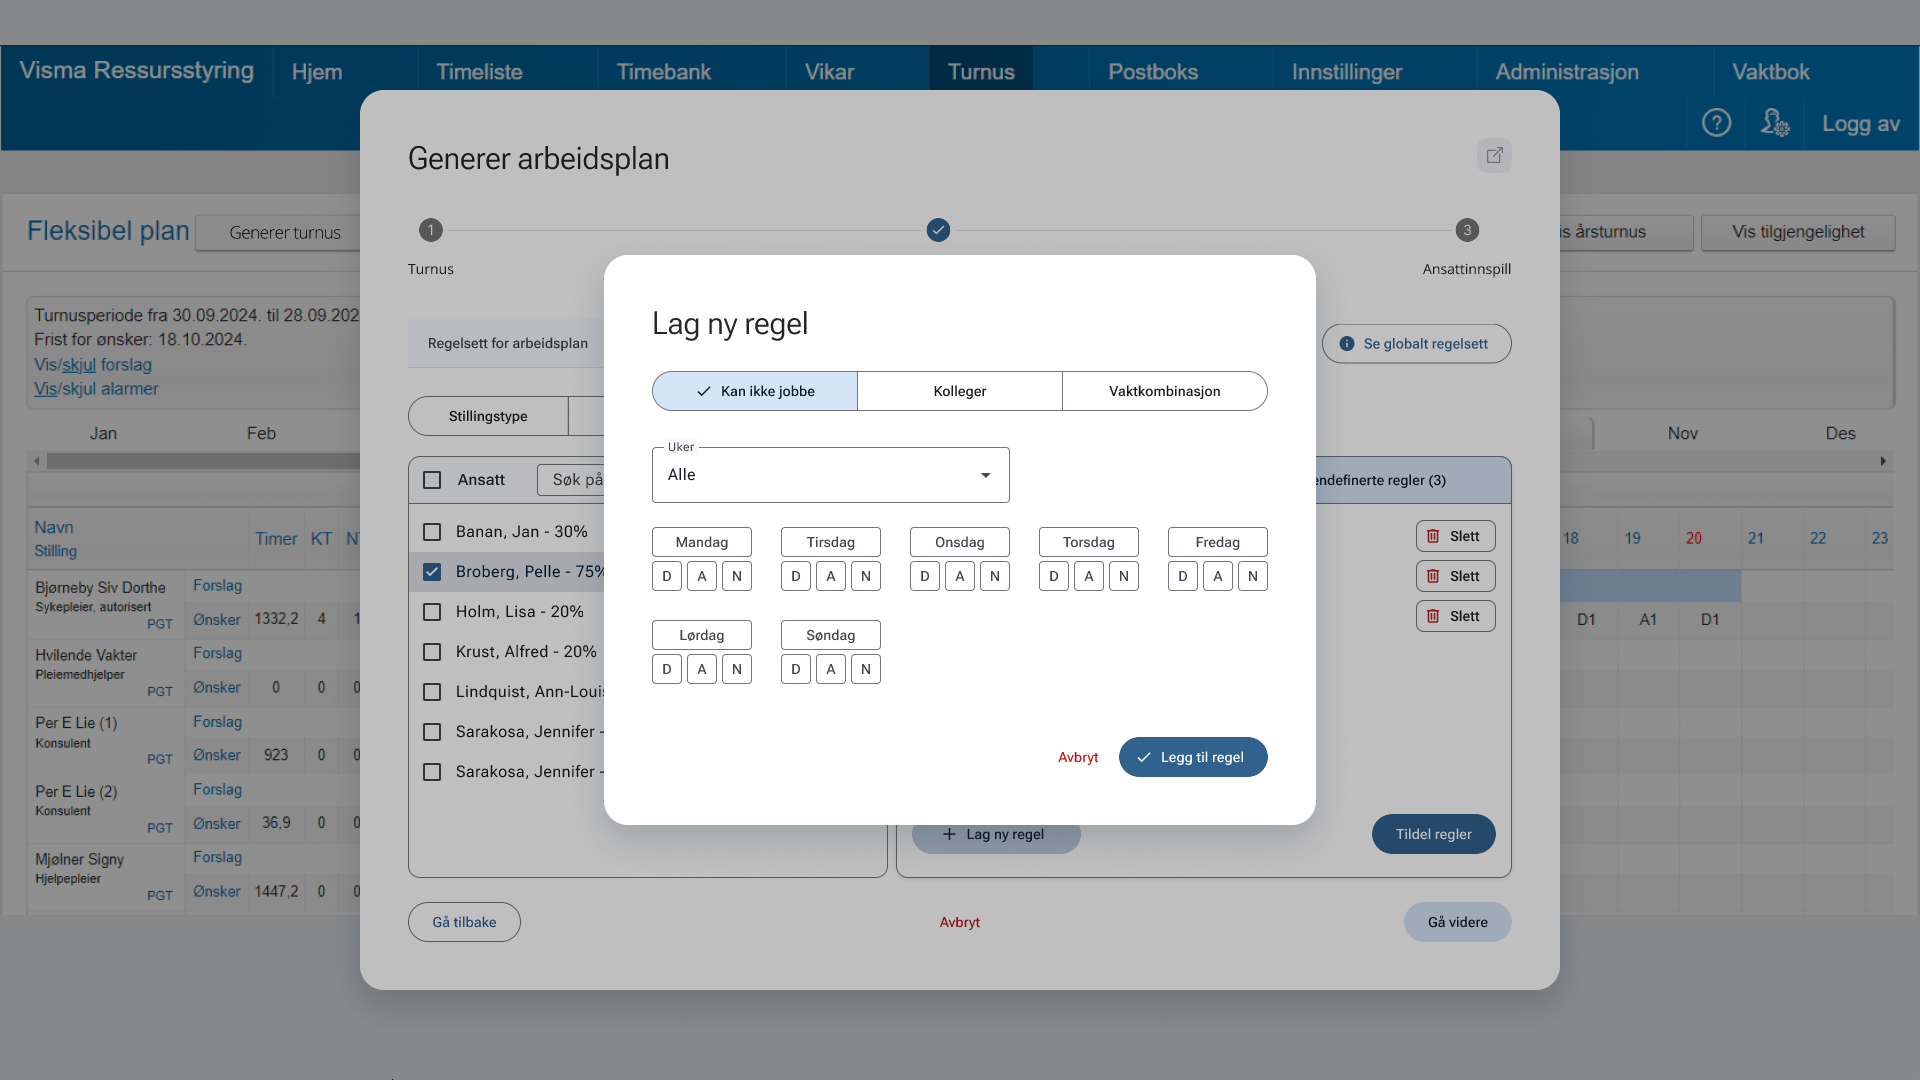The height and width of the screenshot is (1080, 1920).
Task: Check Lindquist, Ann-Louise employee
Action: pyautogui.click(x=432, y=692)
